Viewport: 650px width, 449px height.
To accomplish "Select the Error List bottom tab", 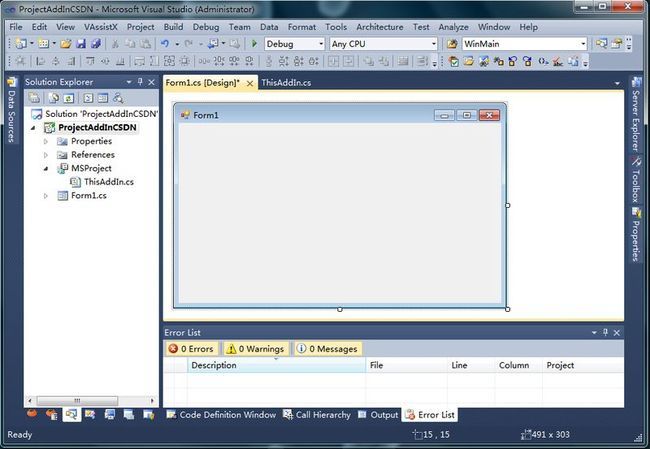I will [430, 415].
